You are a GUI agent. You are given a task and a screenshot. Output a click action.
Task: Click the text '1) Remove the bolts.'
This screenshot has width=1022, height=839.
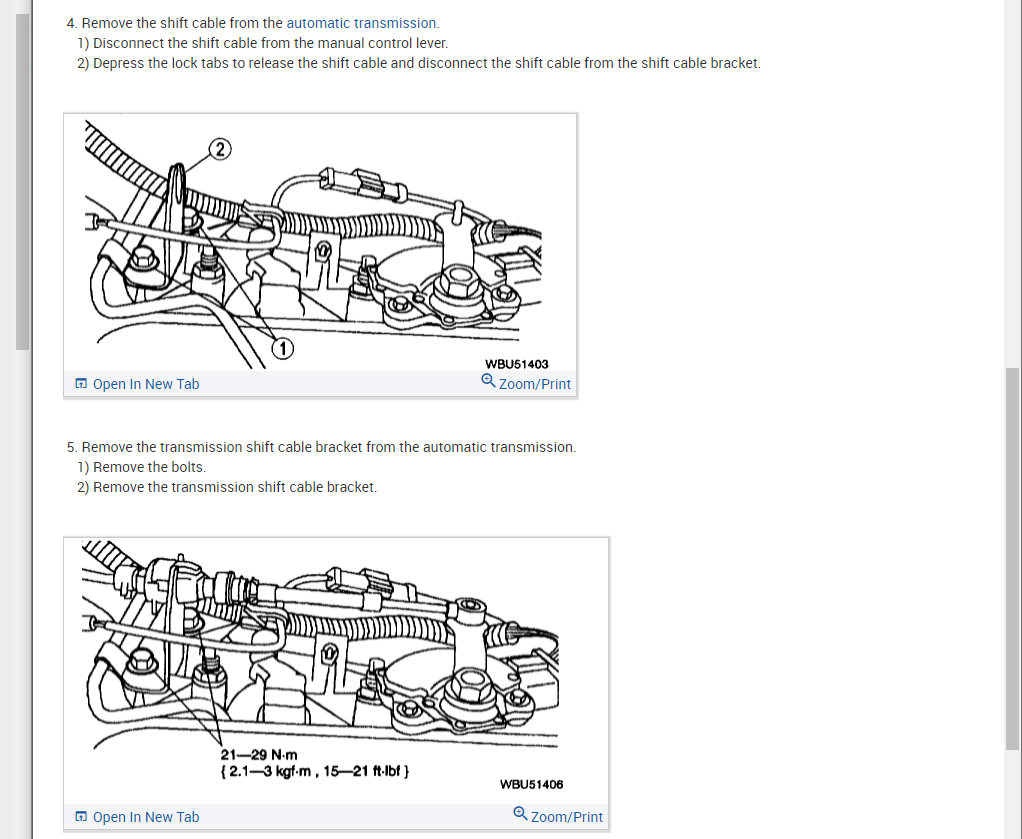141,467
